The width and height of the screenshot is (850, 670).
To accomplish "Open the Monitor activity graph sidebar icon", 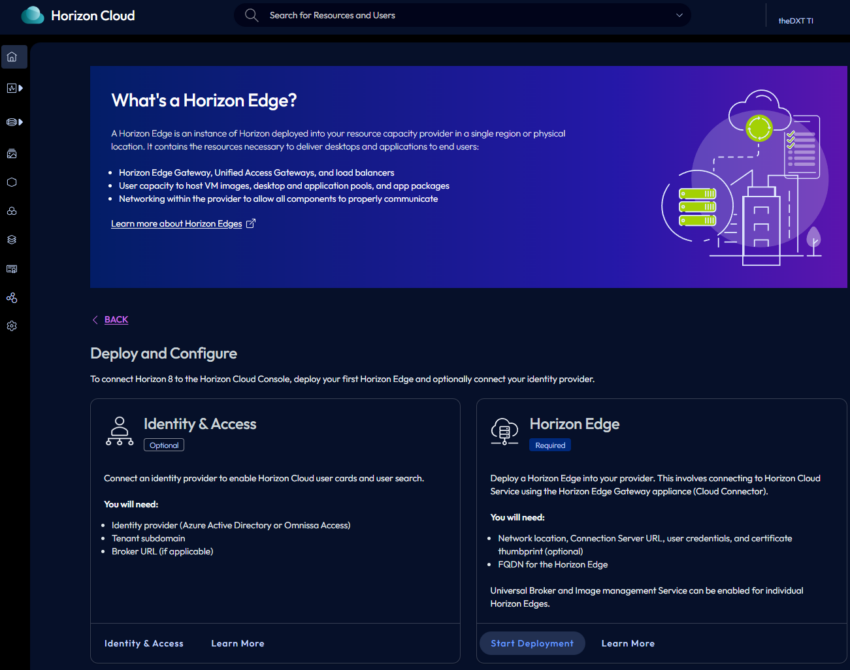I will pos(11,88).
